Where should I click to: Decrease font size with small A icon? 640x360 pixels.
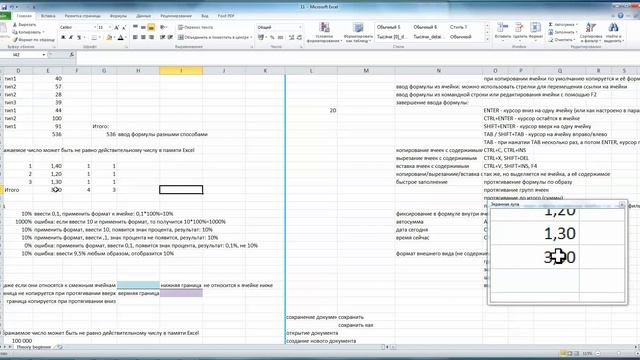pyautogui.click(x=124, y=27)
